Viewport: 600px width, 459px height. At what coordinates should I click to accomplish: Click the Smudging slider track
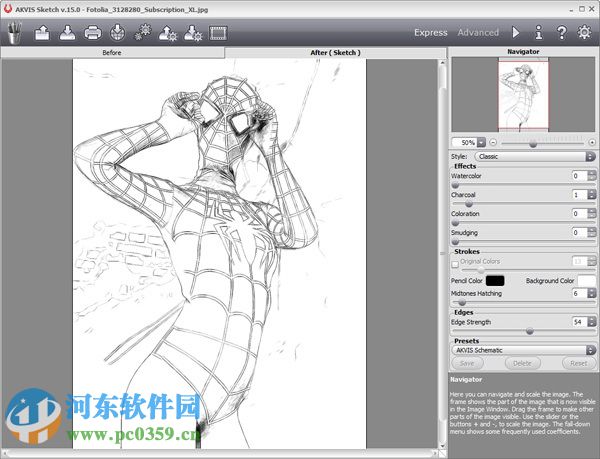pyautogui.click(x=523, y=241)
